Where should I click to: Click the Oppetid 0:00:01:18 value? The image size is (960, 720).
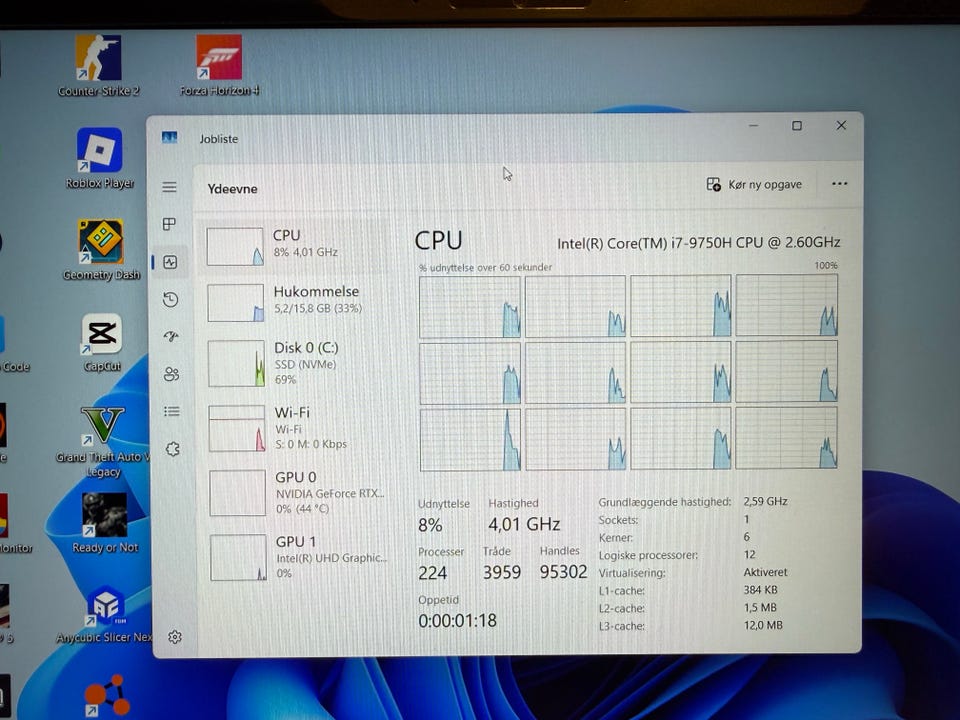pos(457,621)
